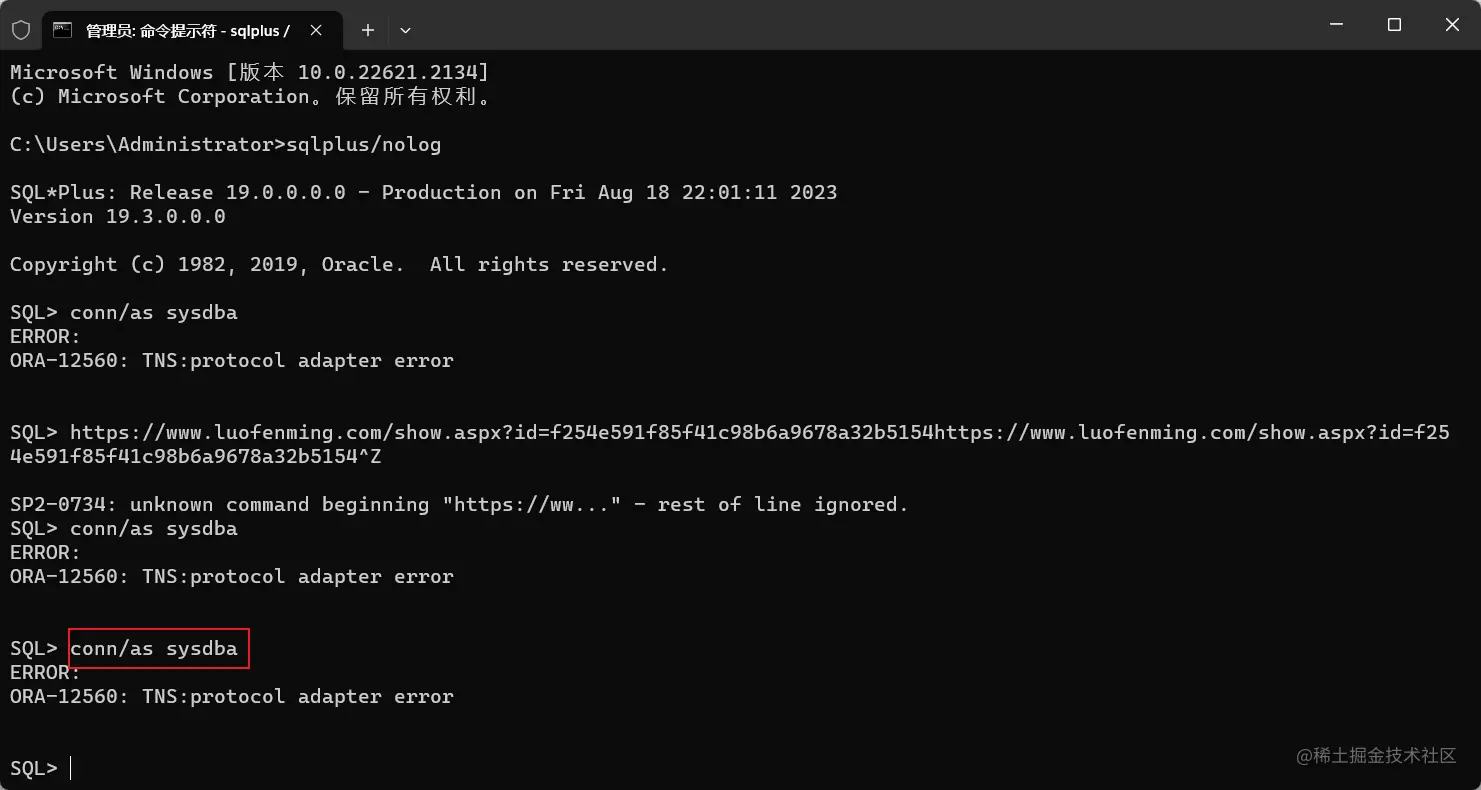This screenshot has width=1481, height=790.
Task: Click the red-boxed conn/as sysdba command
Action: coord(158,648)
